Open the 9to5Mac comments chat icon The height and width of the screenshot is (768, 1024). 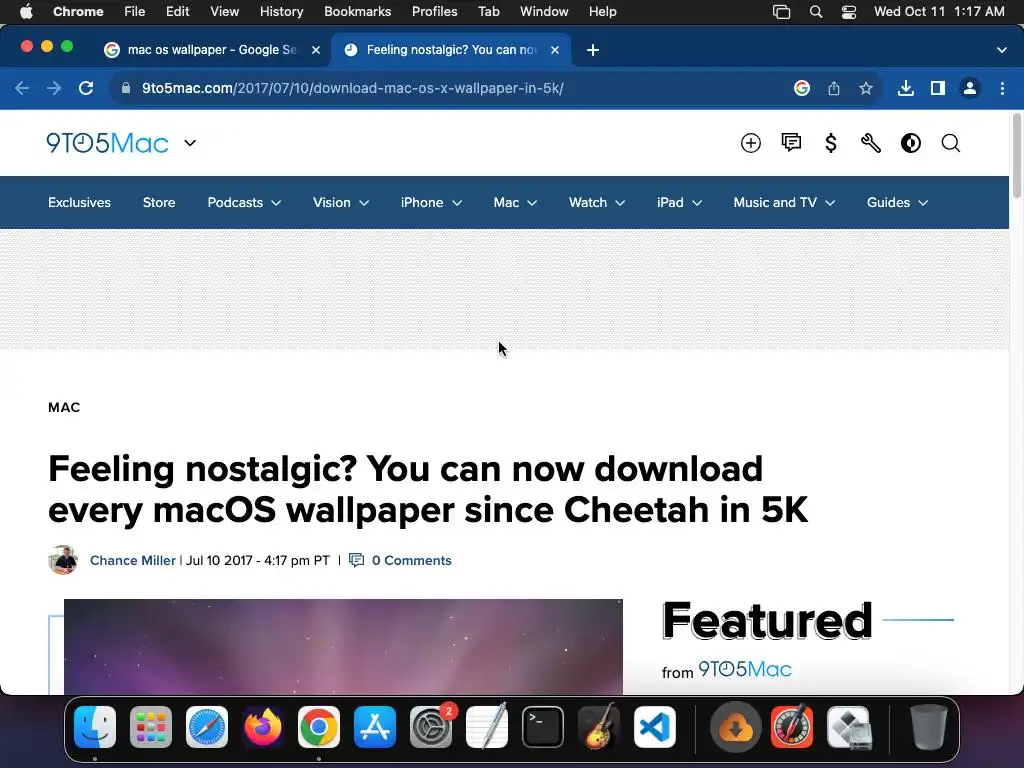791,142
